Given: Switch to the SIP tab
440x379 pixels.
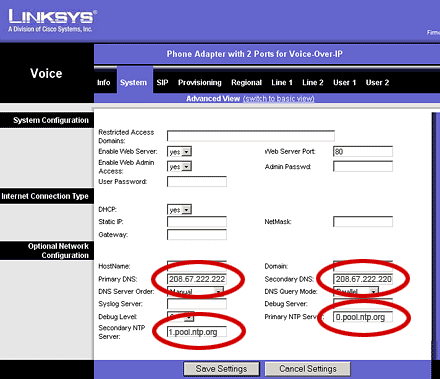Looking at the screenshot, I should 162,82.
